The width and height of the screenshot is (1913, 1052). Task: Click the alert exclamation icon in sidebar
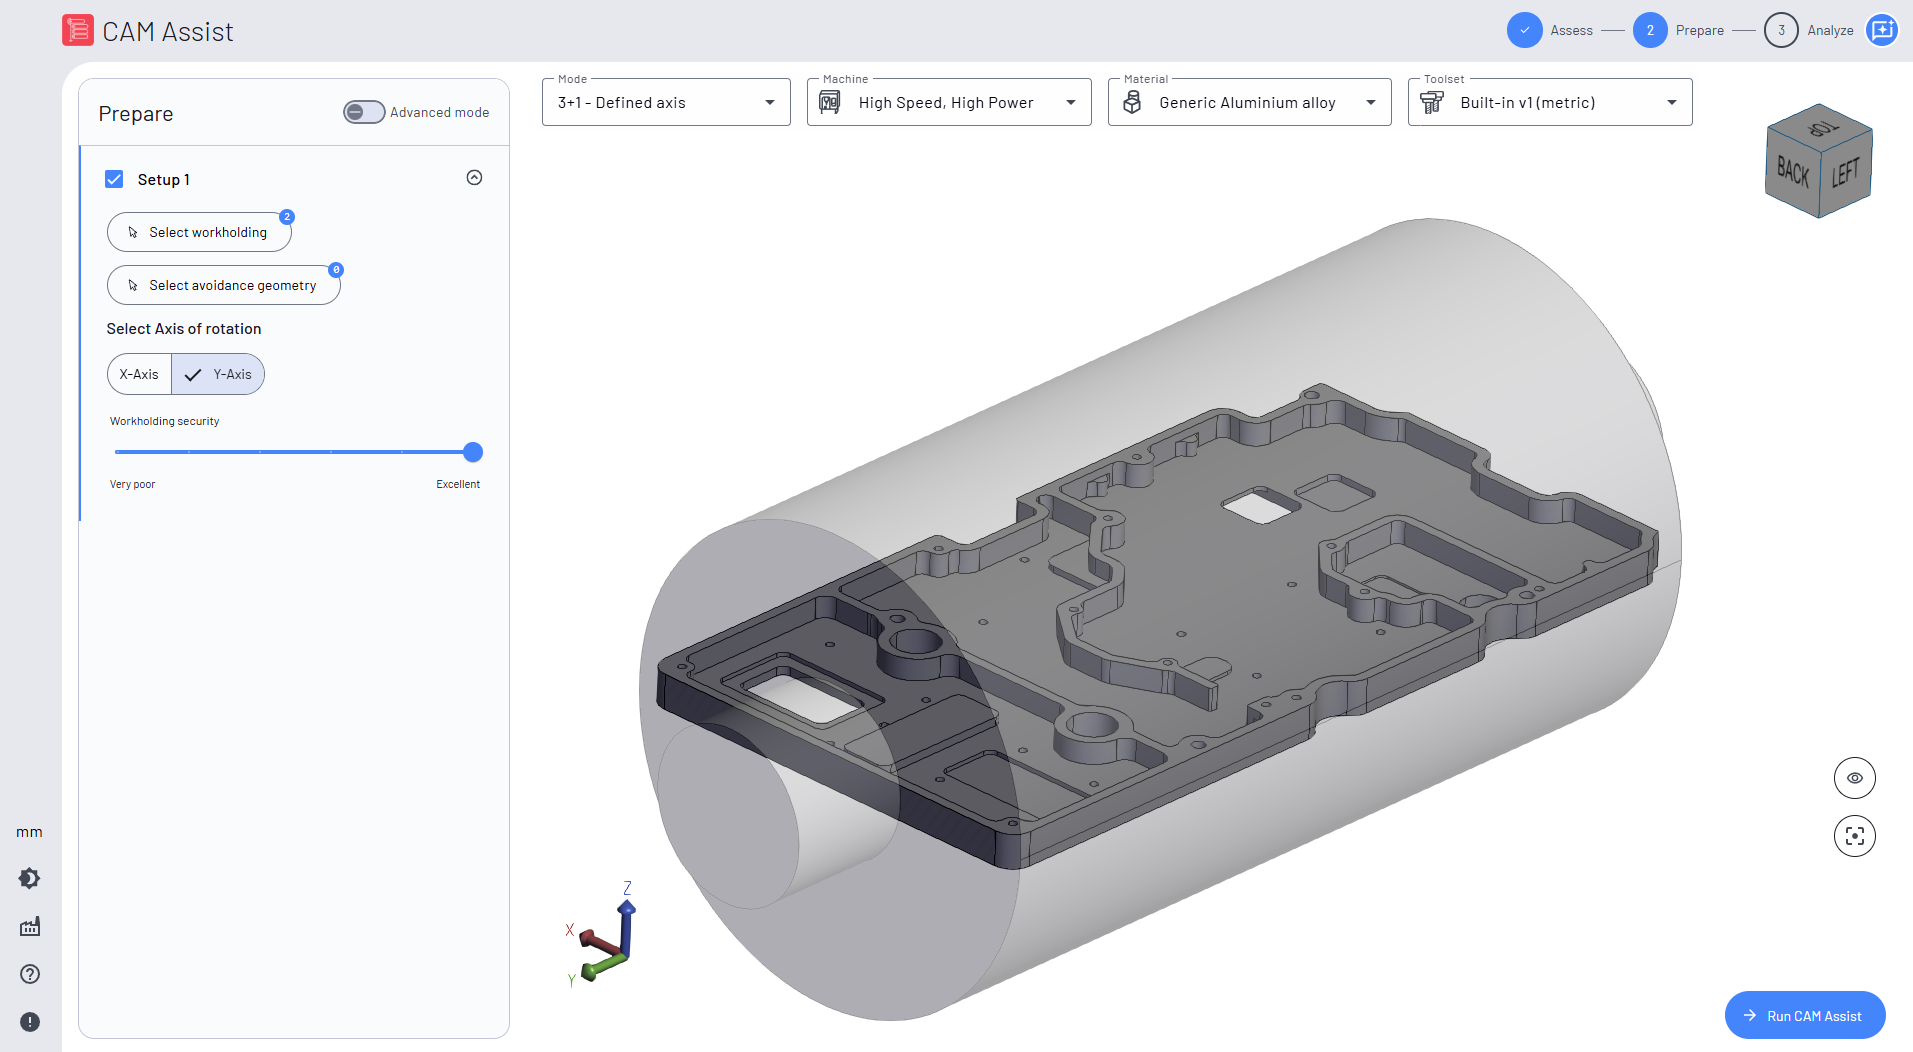[x=30, y=1022]
